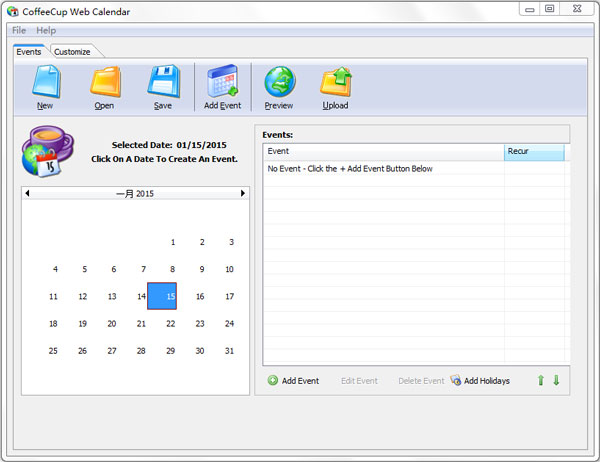This screenshot has height=462, width=600.
Task: Select date 17 in the calendar
Action: coord(230,296)
